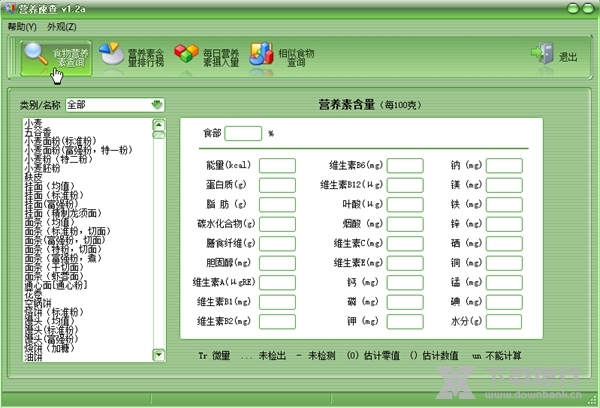Select 挂面(精制龙须面) in the list
The width and height of the screenshot is (600, 408).
[63, 213]
